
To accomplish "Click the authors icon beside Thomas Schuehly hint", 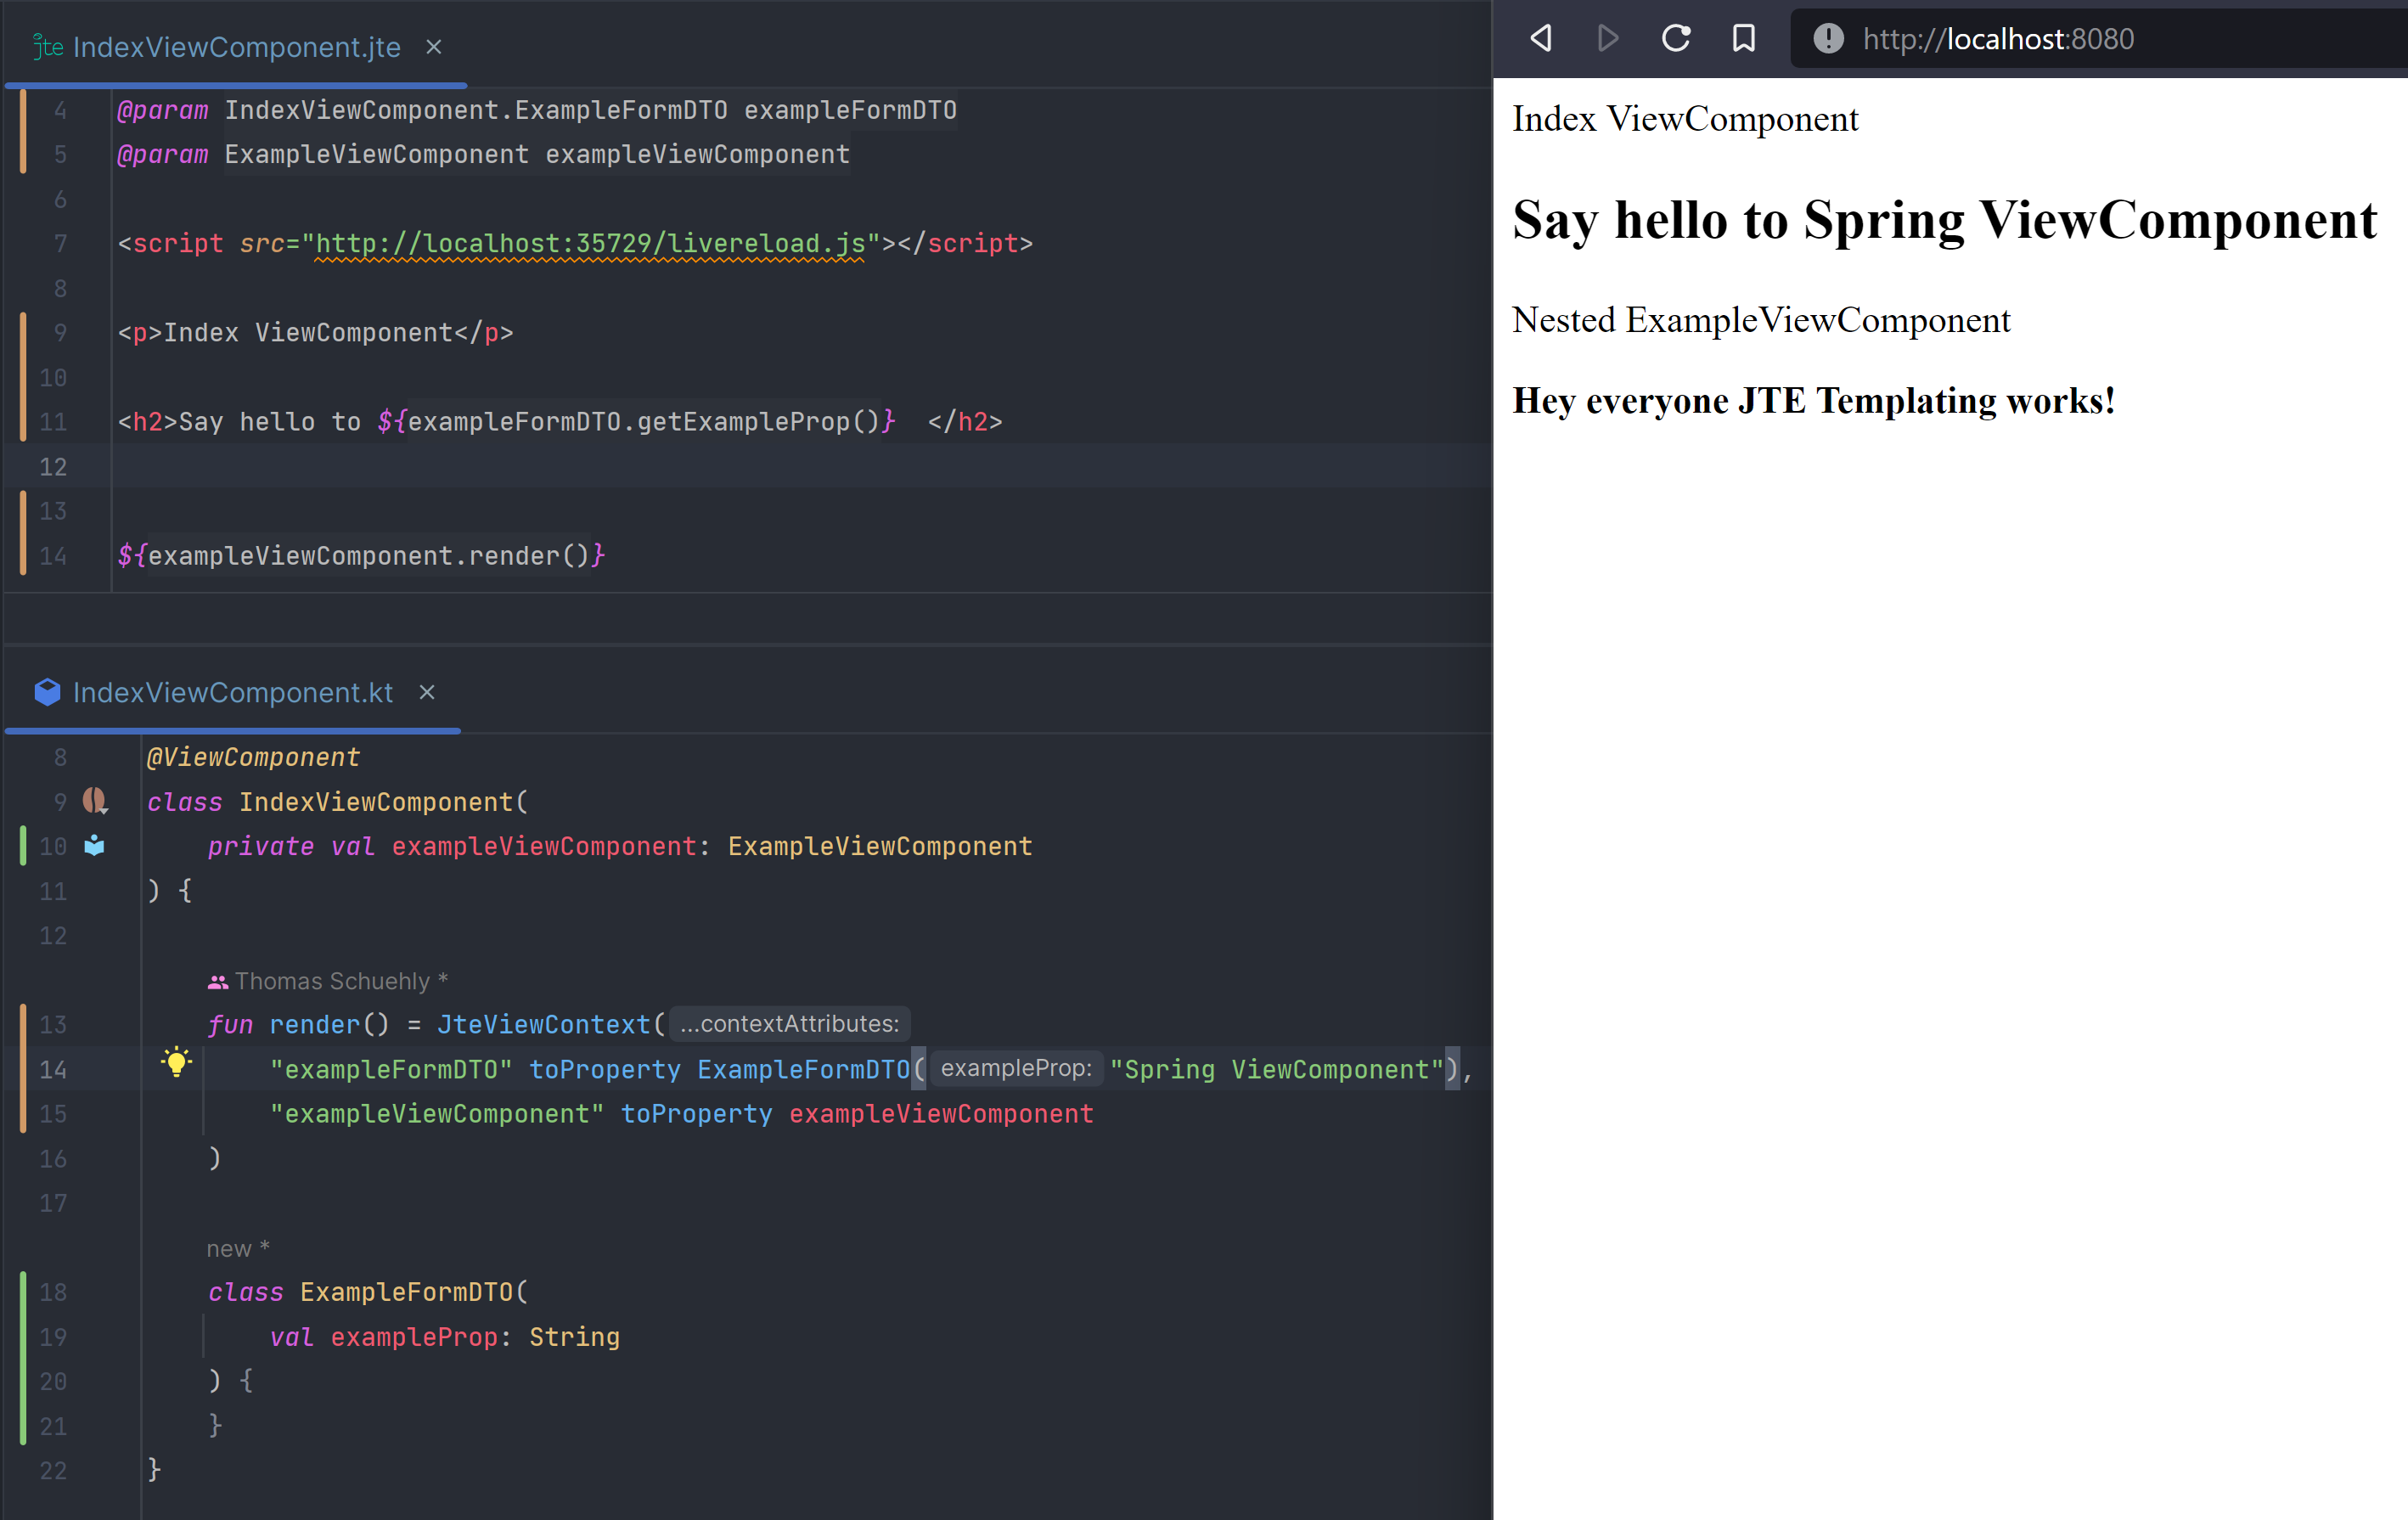I will 218,981.
